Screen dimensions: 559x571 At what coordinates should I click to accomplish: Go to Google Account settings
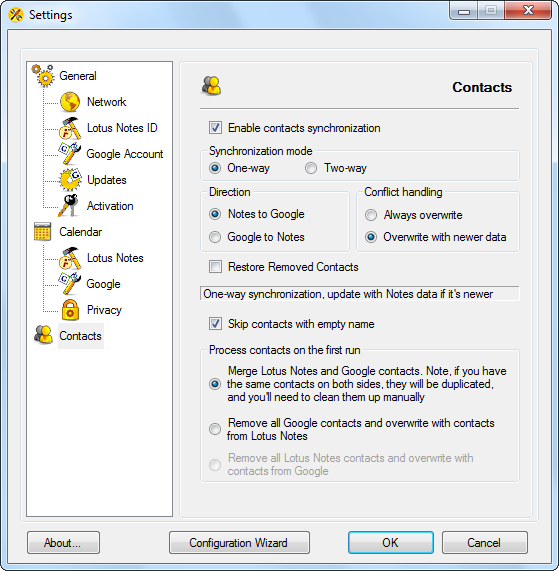(x=125, y=154)
